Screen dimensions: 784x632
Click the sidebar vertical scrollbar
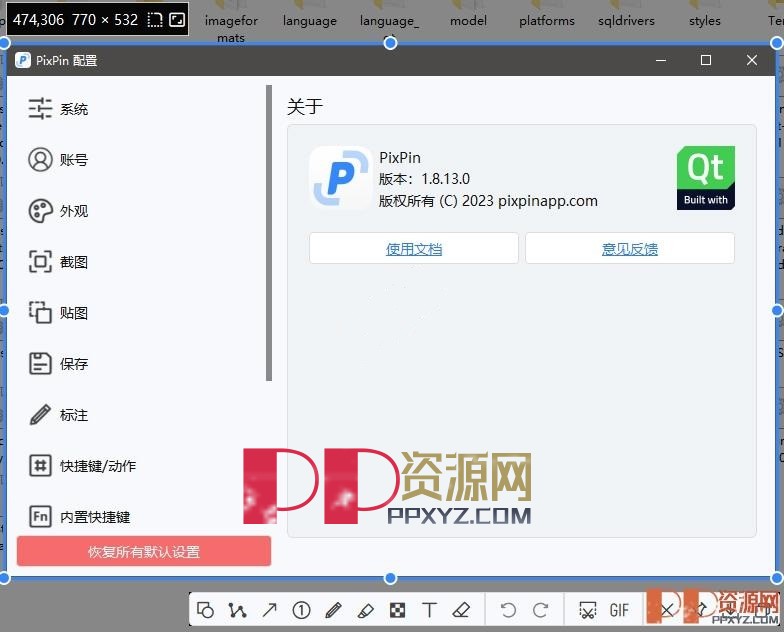tap(269, 233)
